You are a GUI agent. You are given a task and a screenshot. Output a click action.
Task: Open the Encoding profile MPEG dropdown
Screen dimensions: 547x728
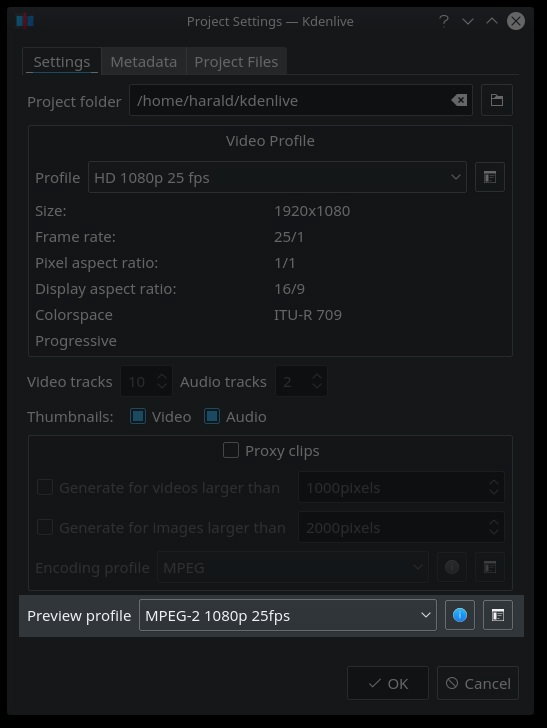[x=293, y=567]
